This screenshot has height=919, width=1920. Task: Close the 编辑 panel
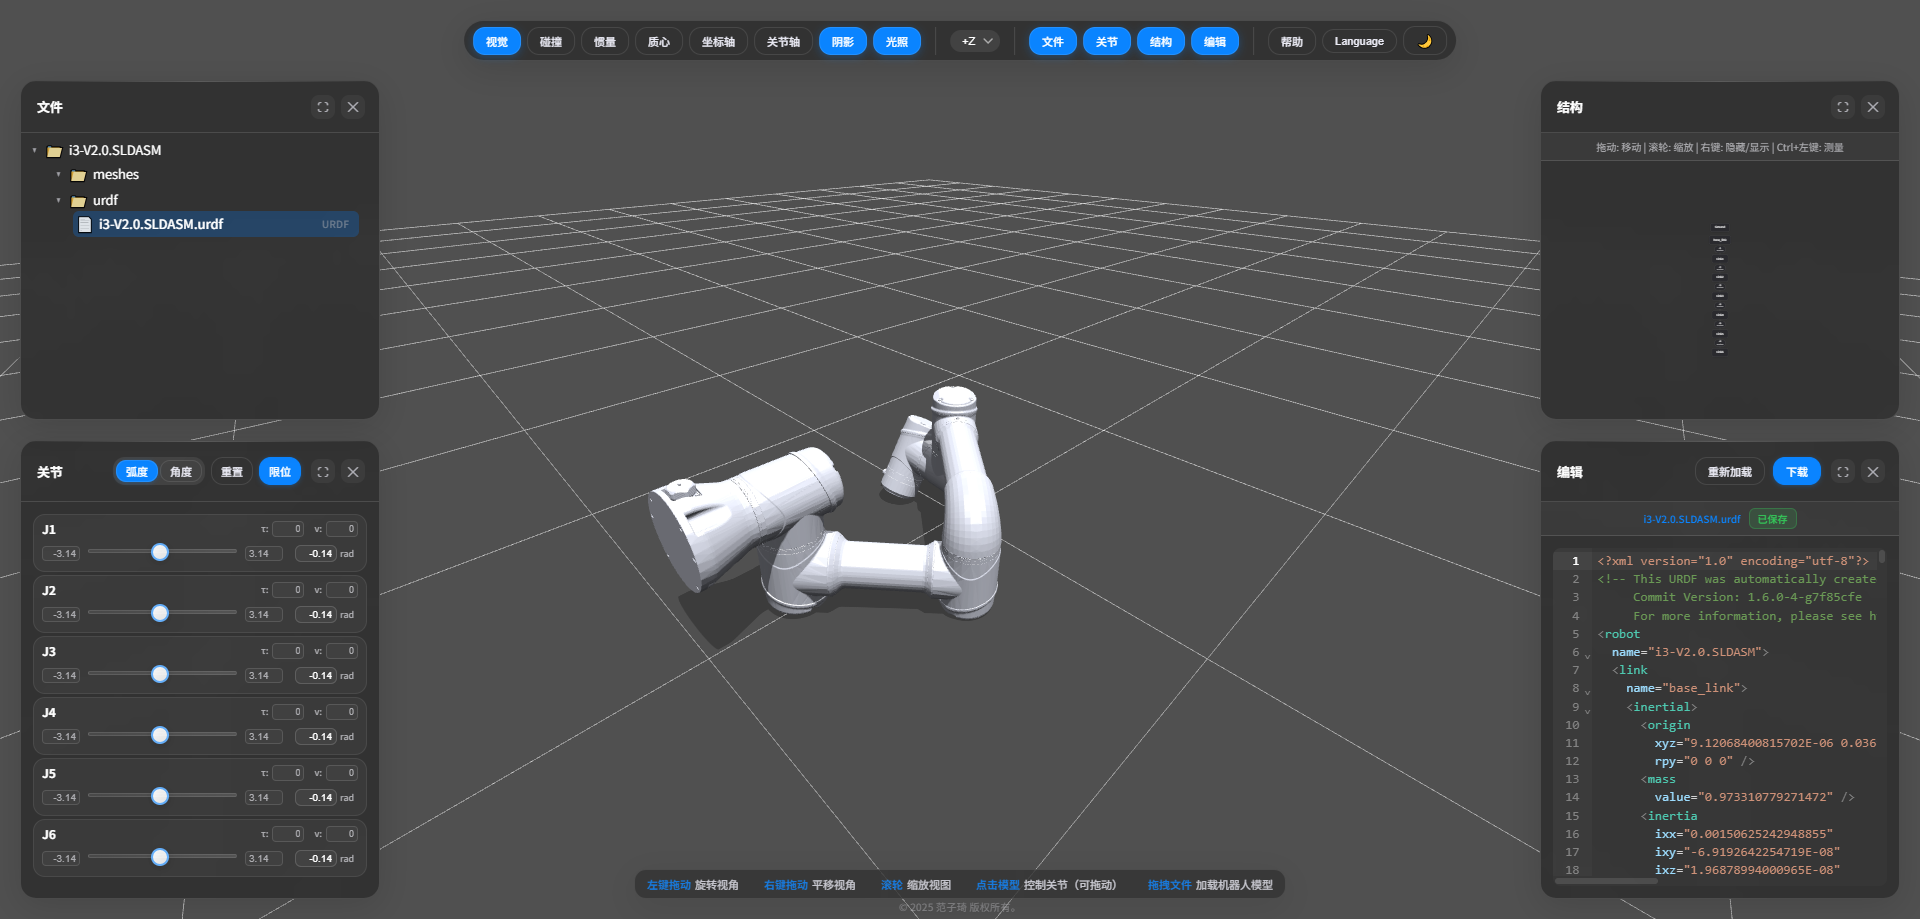click(x=1873, y=472)
